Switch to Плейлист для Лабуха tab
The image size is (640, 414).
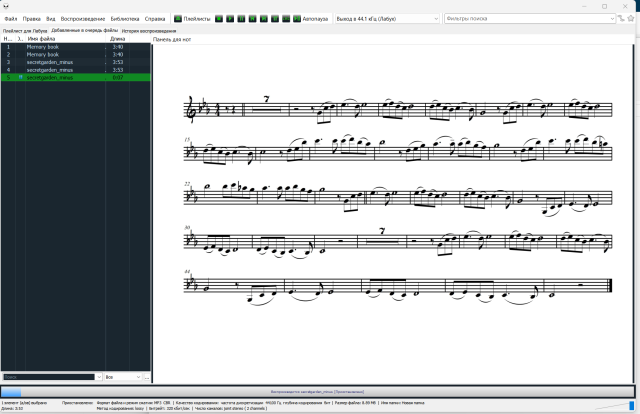(25, 31)
